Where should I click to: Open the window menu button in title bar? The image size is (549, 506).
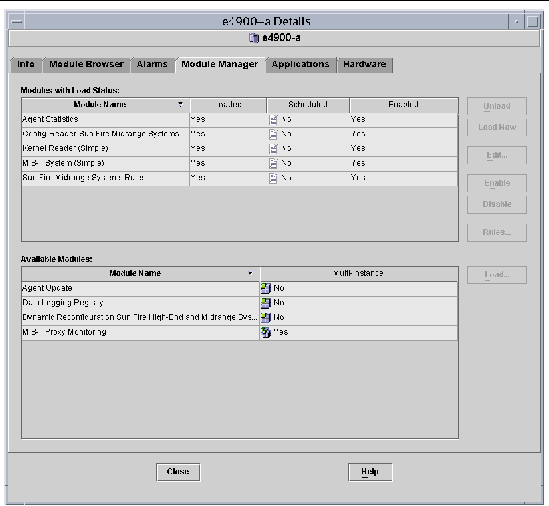point(16,22)
